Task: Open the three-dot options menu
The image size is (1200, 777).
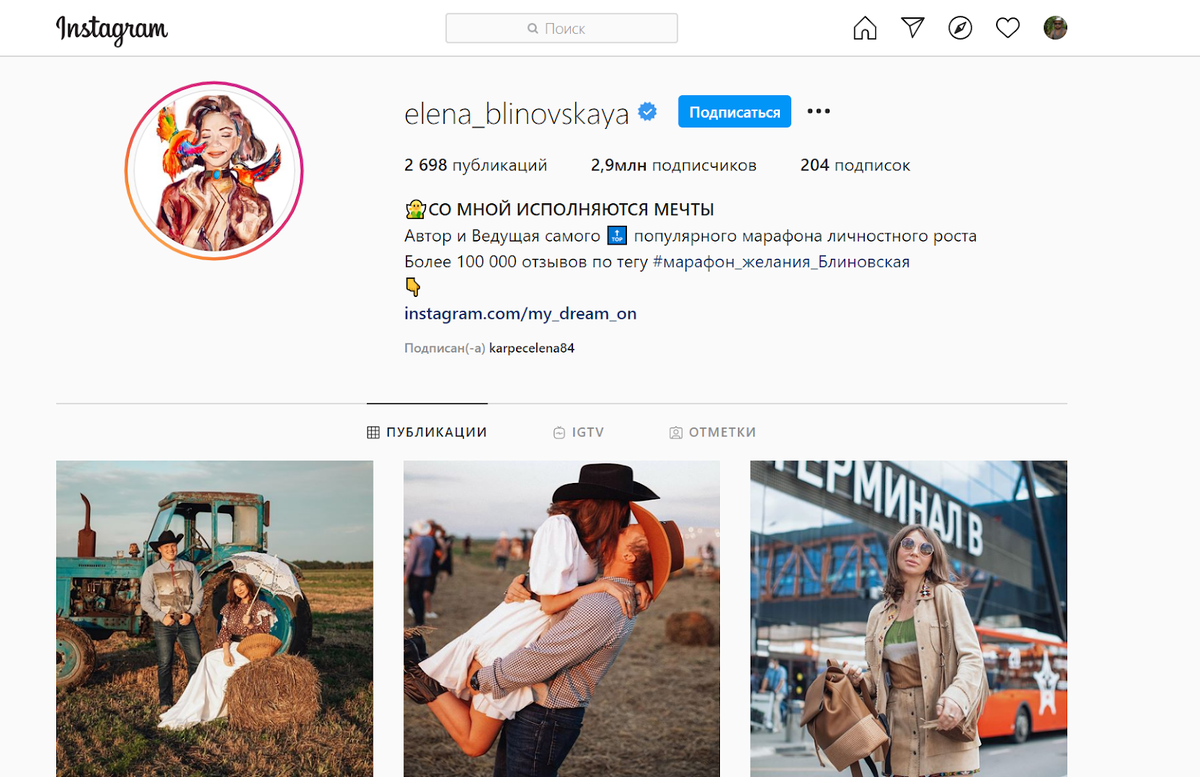Action: point(819,111)
